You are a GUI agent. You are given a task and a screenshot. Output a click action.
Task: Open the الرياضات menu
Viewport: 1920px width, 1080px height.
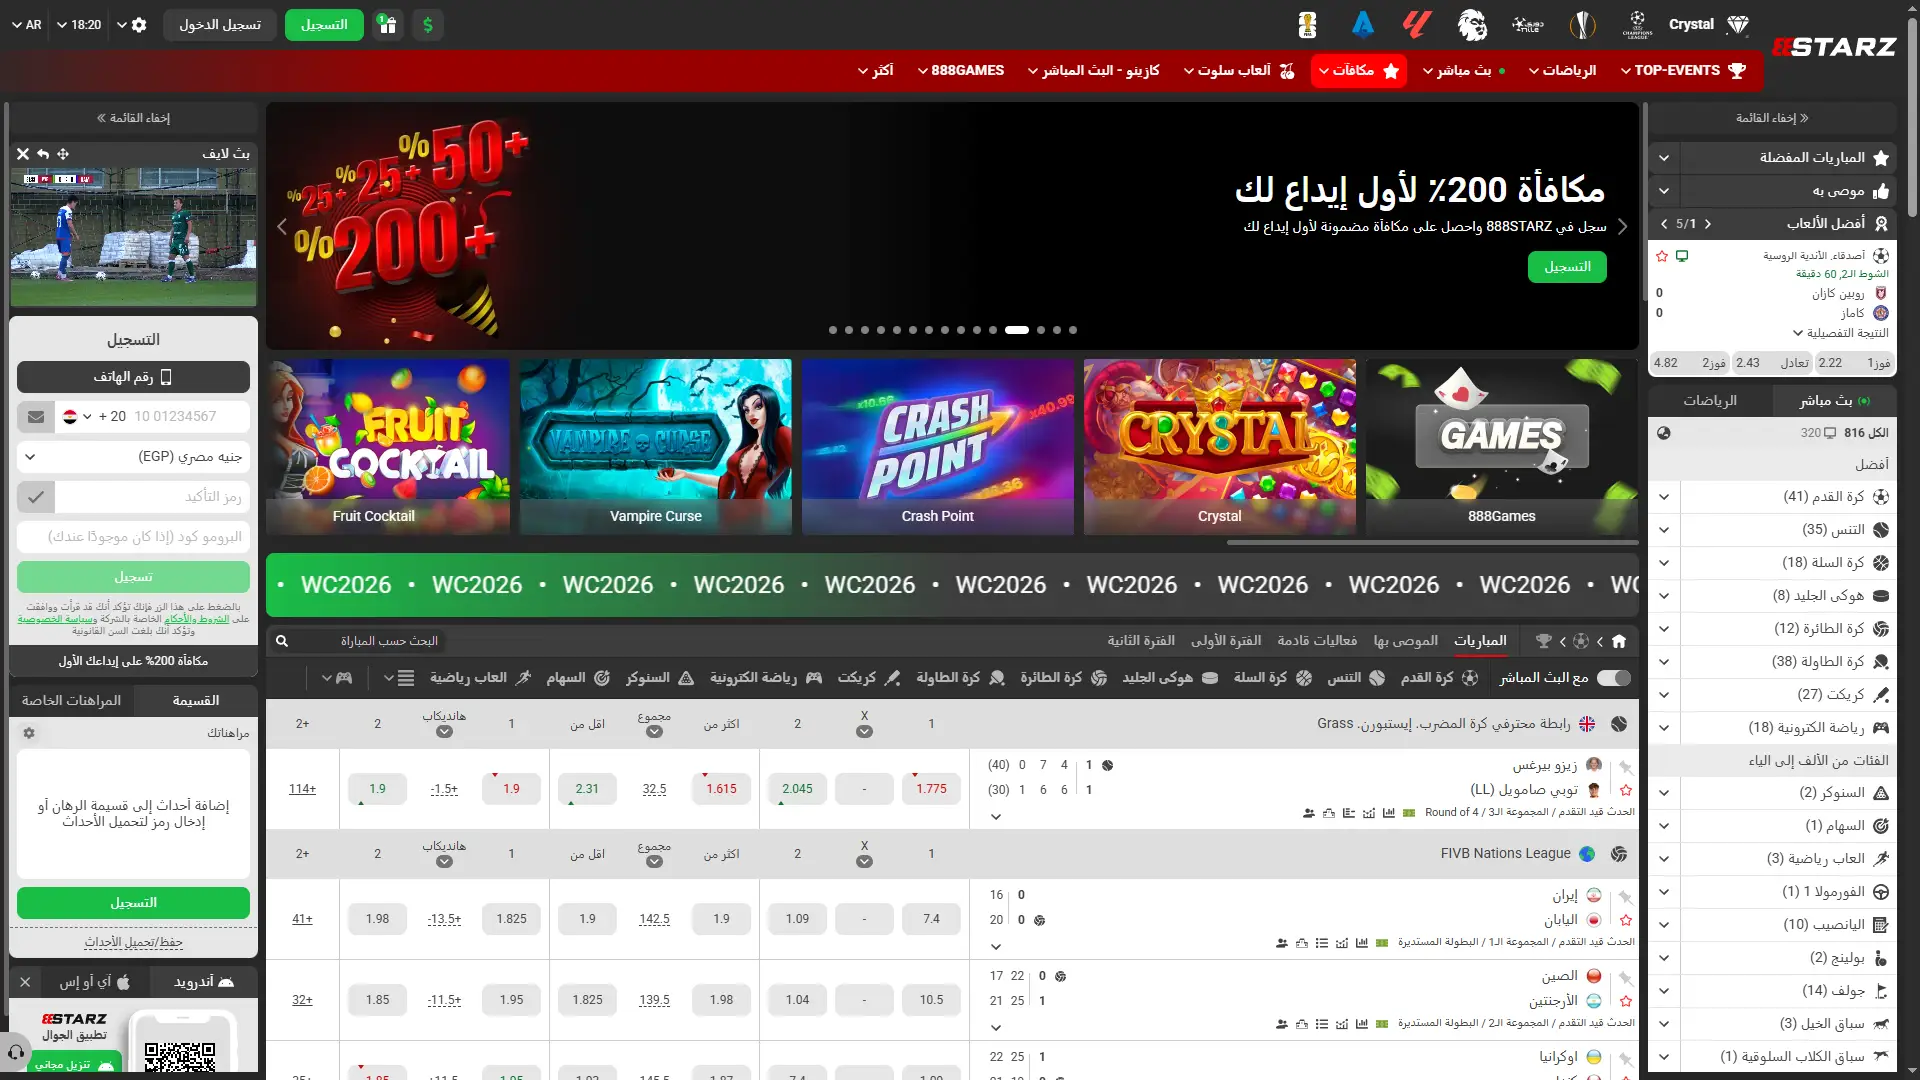tap(1562, 71)
